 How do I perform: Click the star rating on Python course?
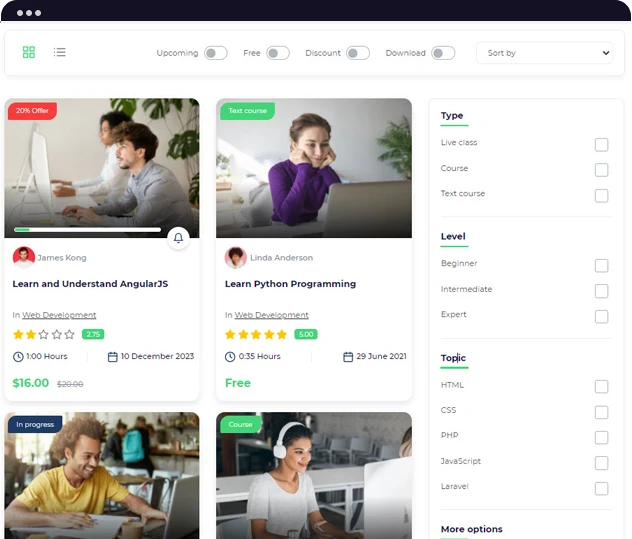[x=256, y=334]
